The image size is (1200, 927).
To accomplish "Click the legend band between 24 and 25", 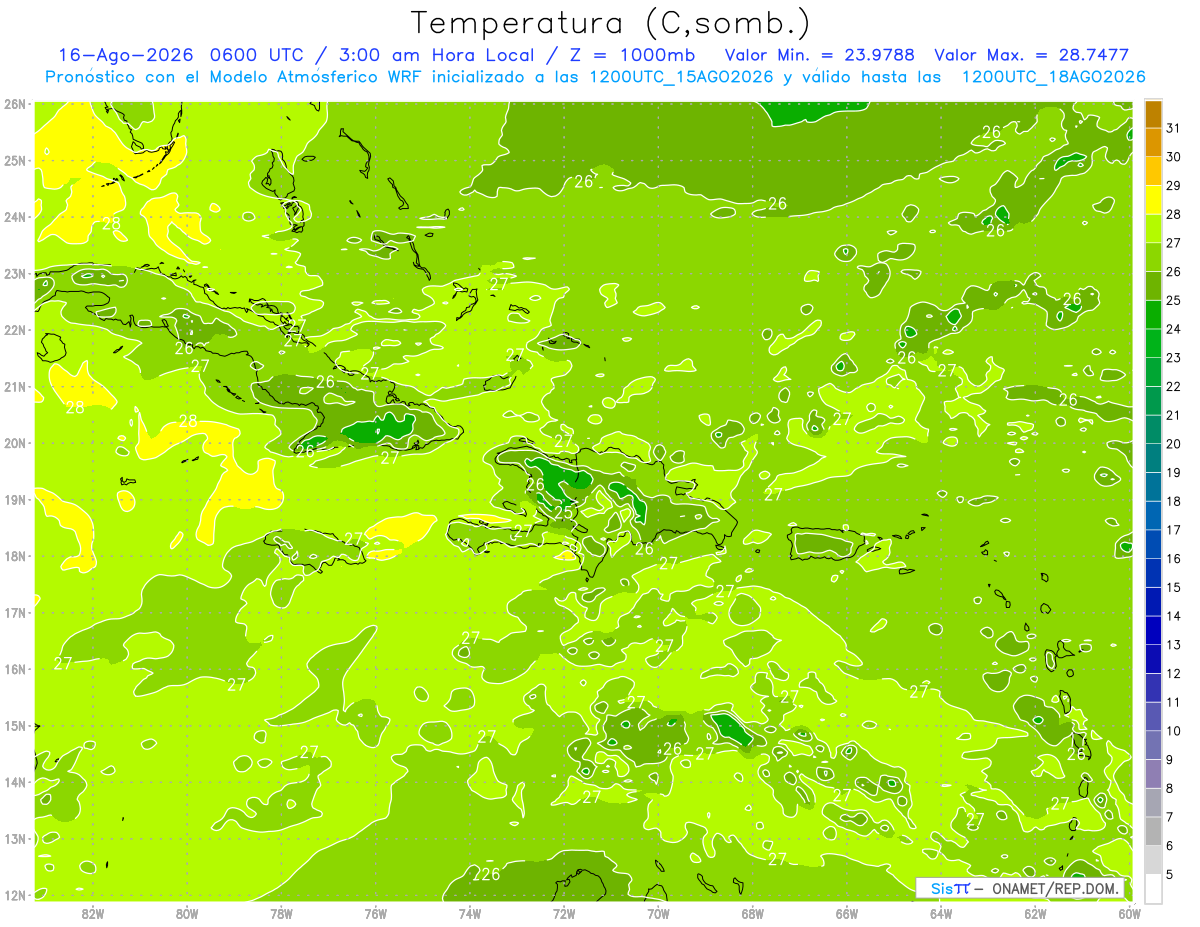I will [x=1153, y=314].
